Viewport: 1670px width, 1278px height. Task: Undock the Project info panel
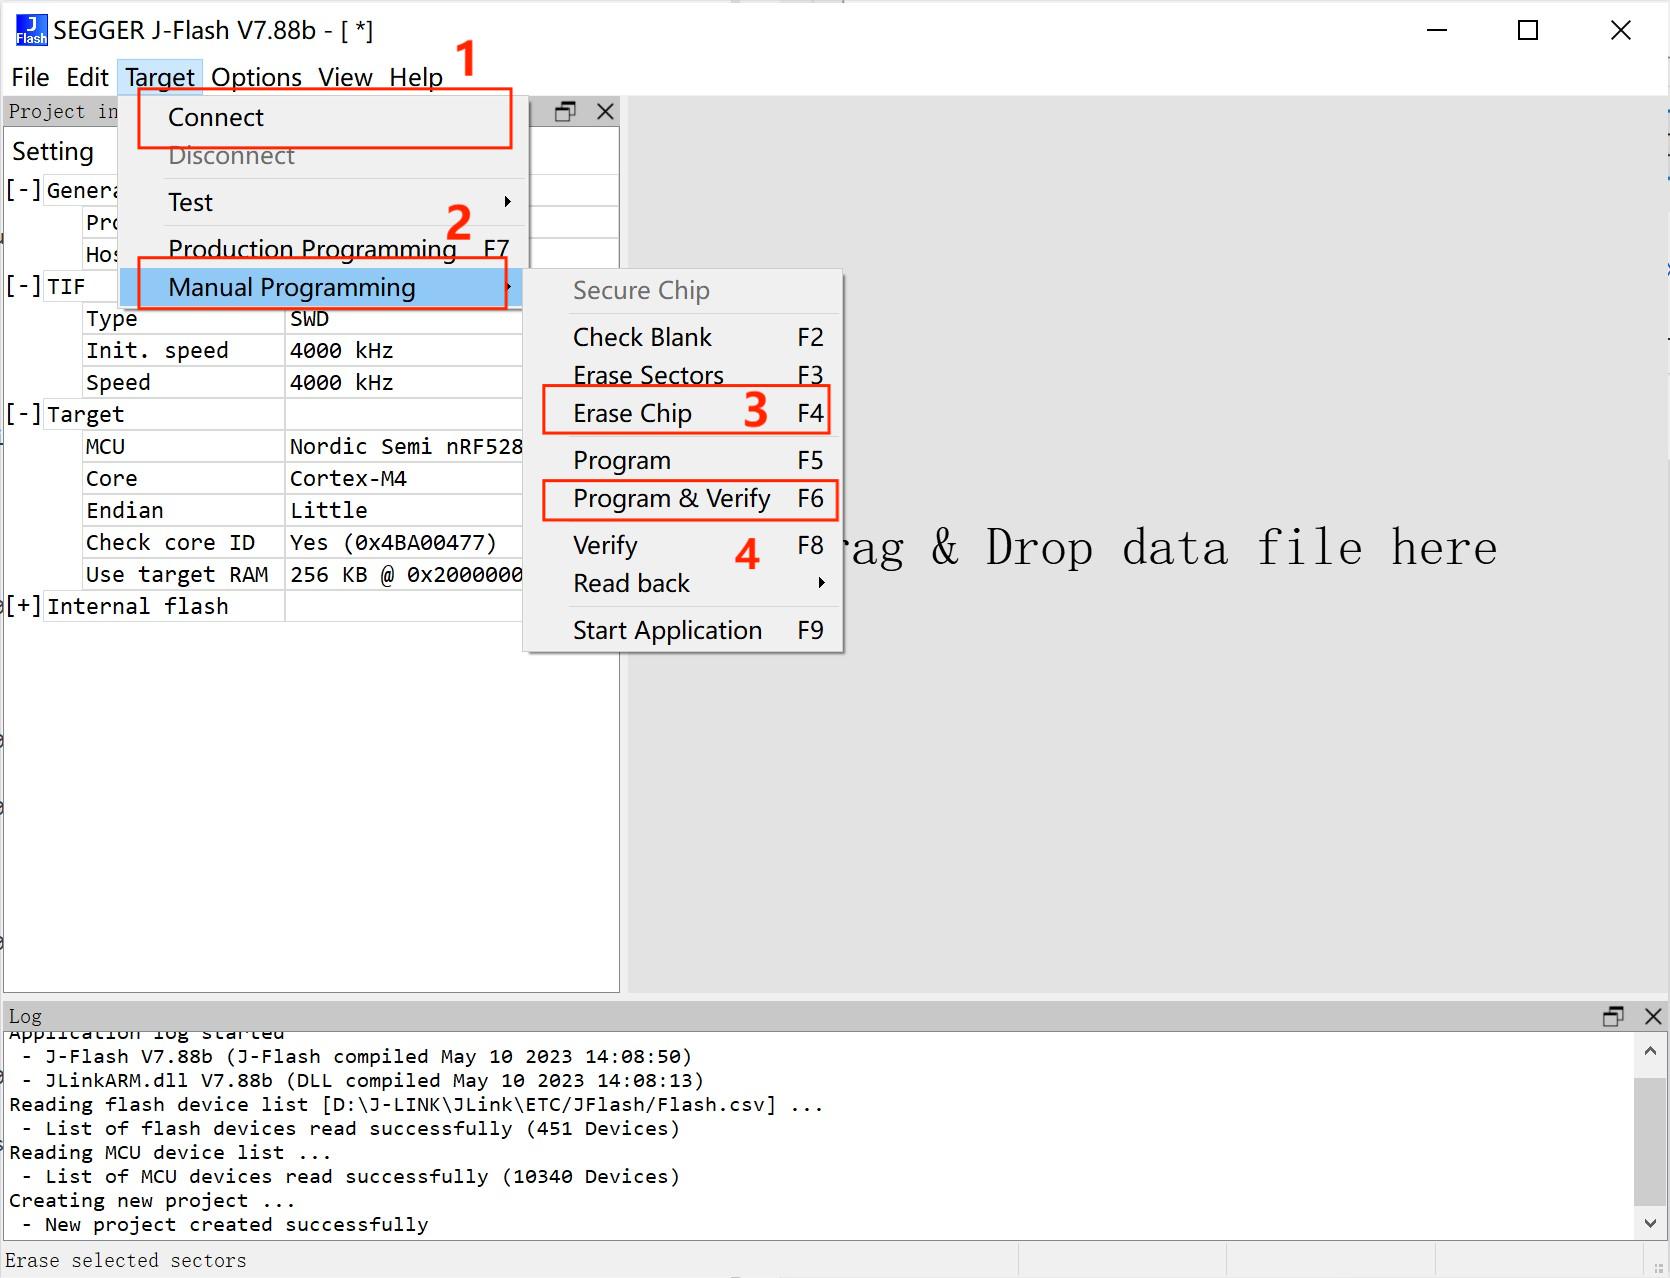point(565,111)
